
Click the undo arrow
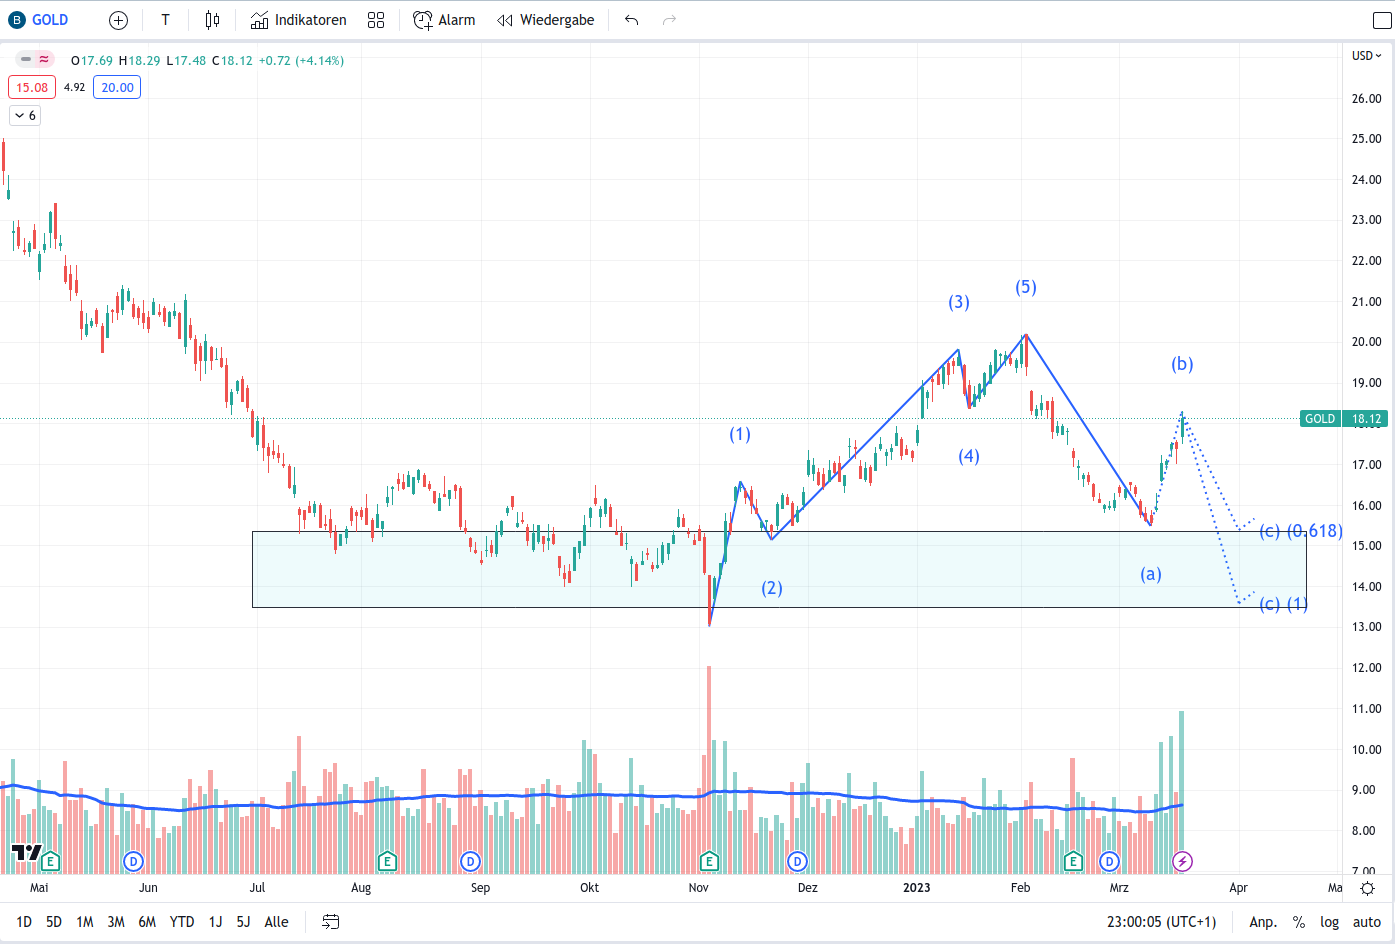click(631, 19)
